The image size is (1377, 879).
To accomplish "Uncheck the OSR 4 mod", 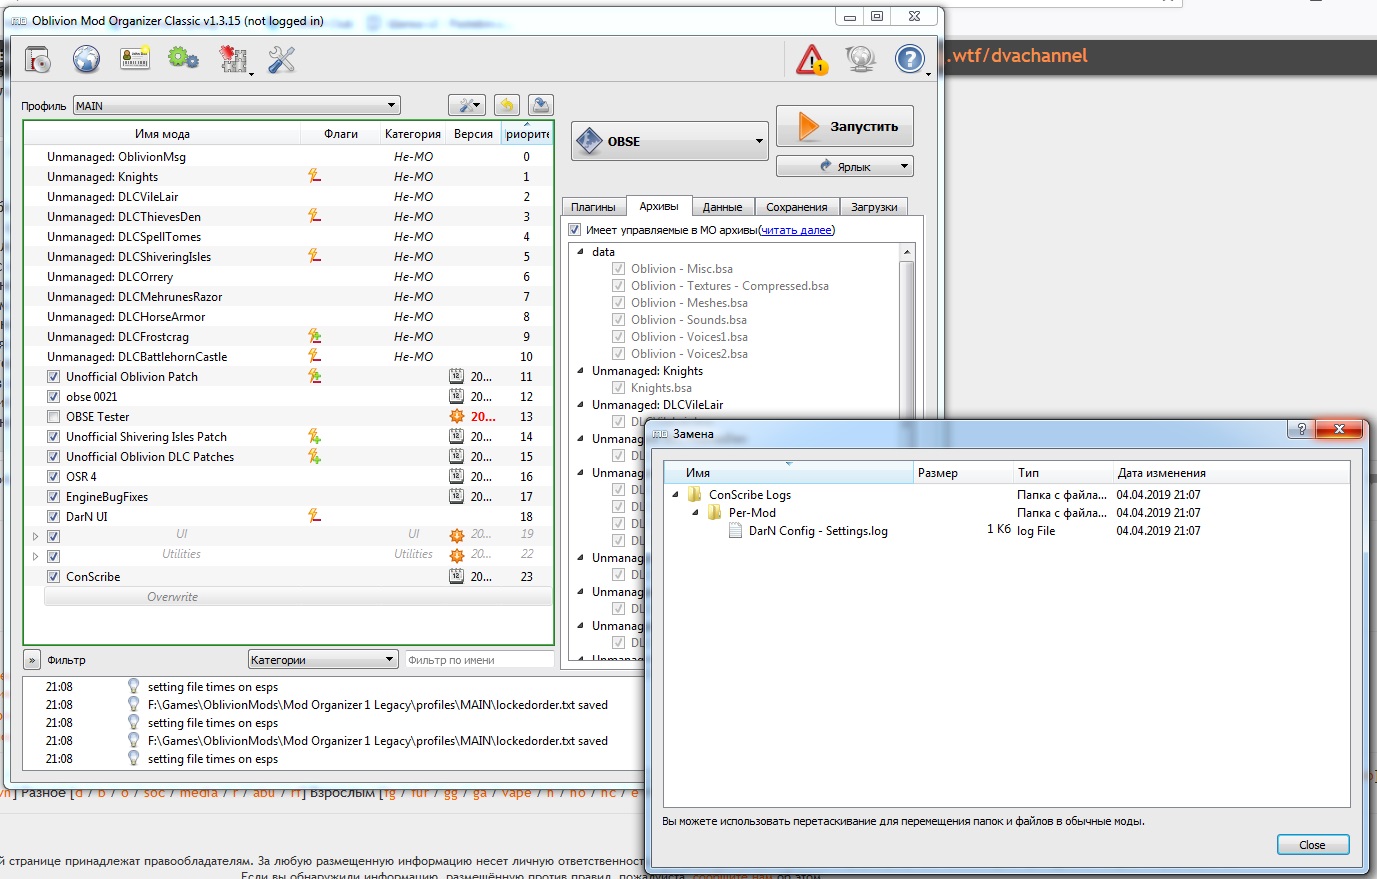I will [x=53, y=477].
